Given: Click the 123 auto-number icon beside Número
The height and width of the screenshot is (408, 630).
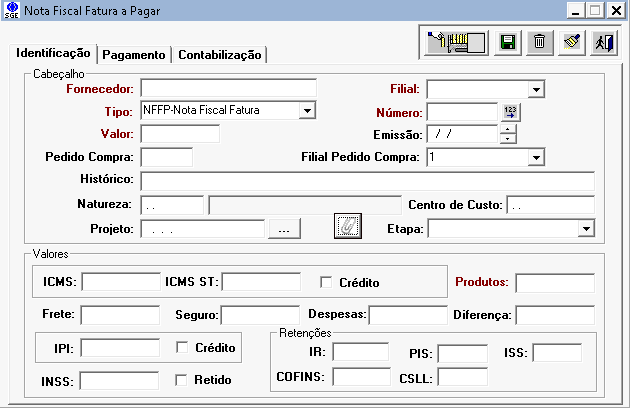Looking at the screenshot, I should click(x=511, y=112).
